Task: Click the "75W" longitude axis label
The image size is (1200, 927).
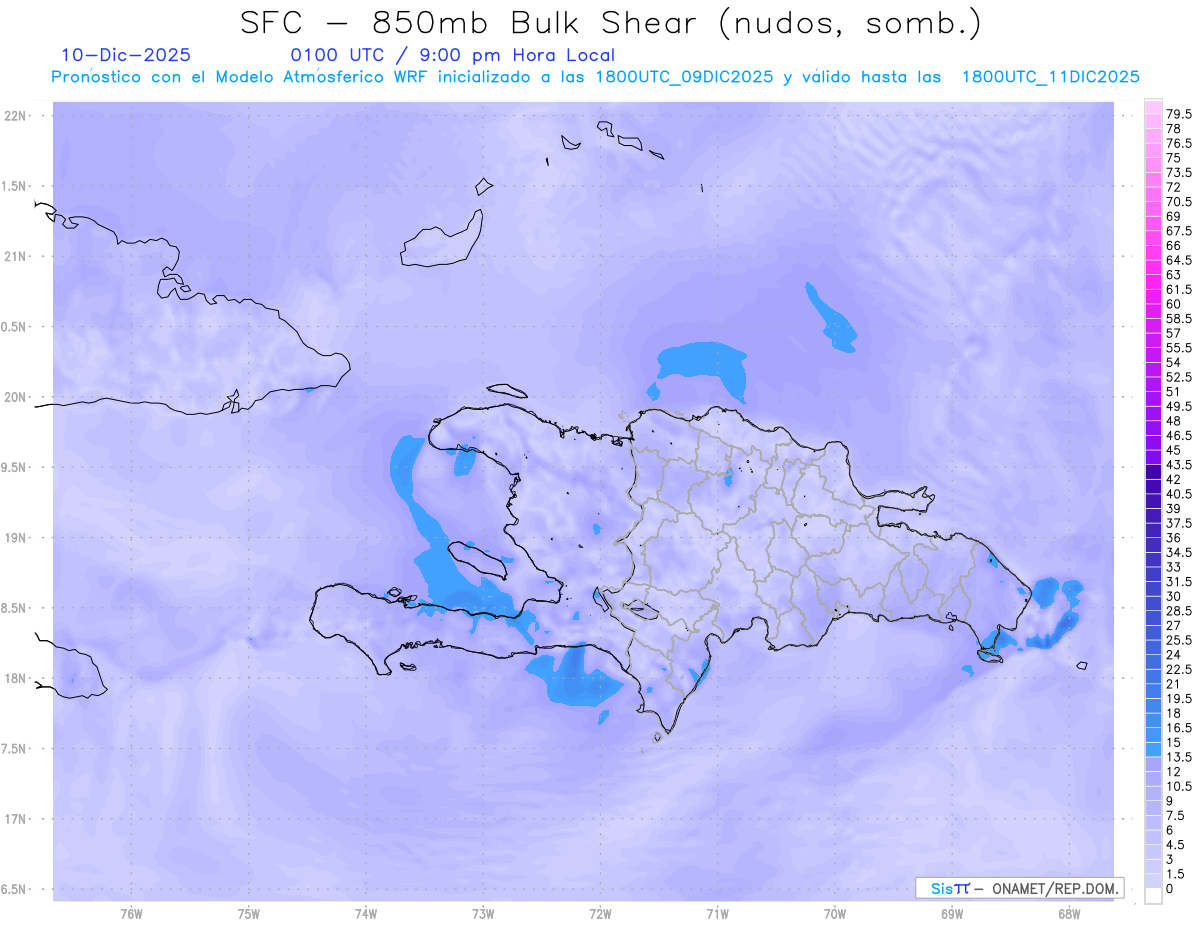Action: coord(249,913)
